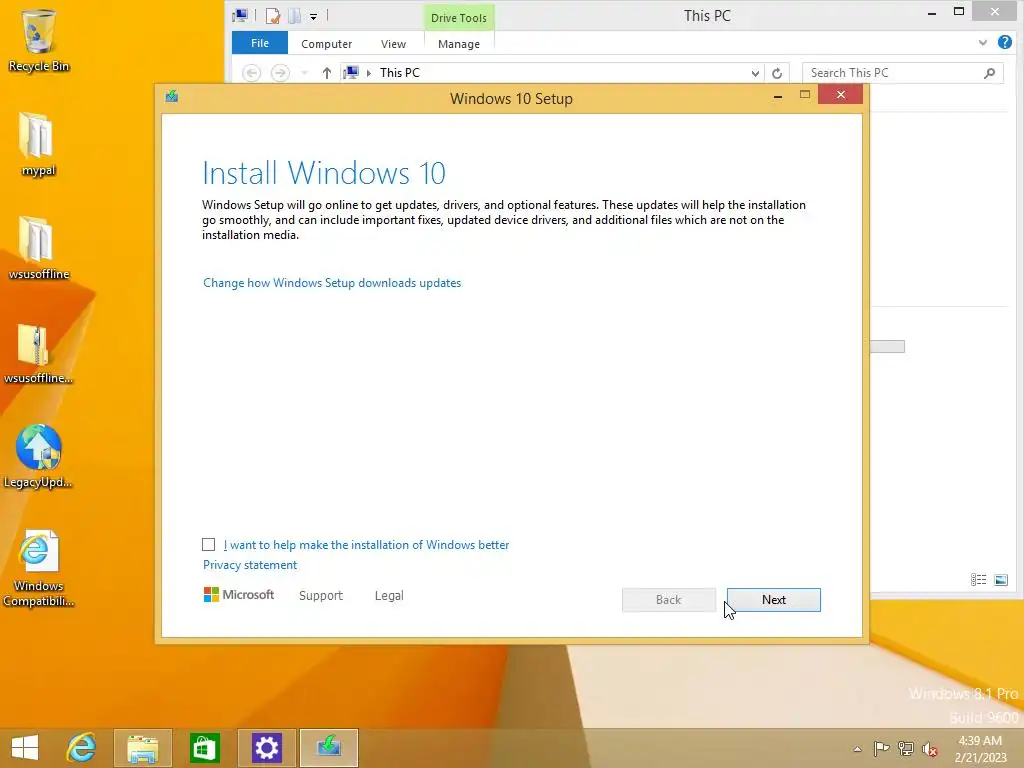The height and width of the screenshot is (768, 1024).
Task: Switch This PC to details view icon
Action: 978,579
